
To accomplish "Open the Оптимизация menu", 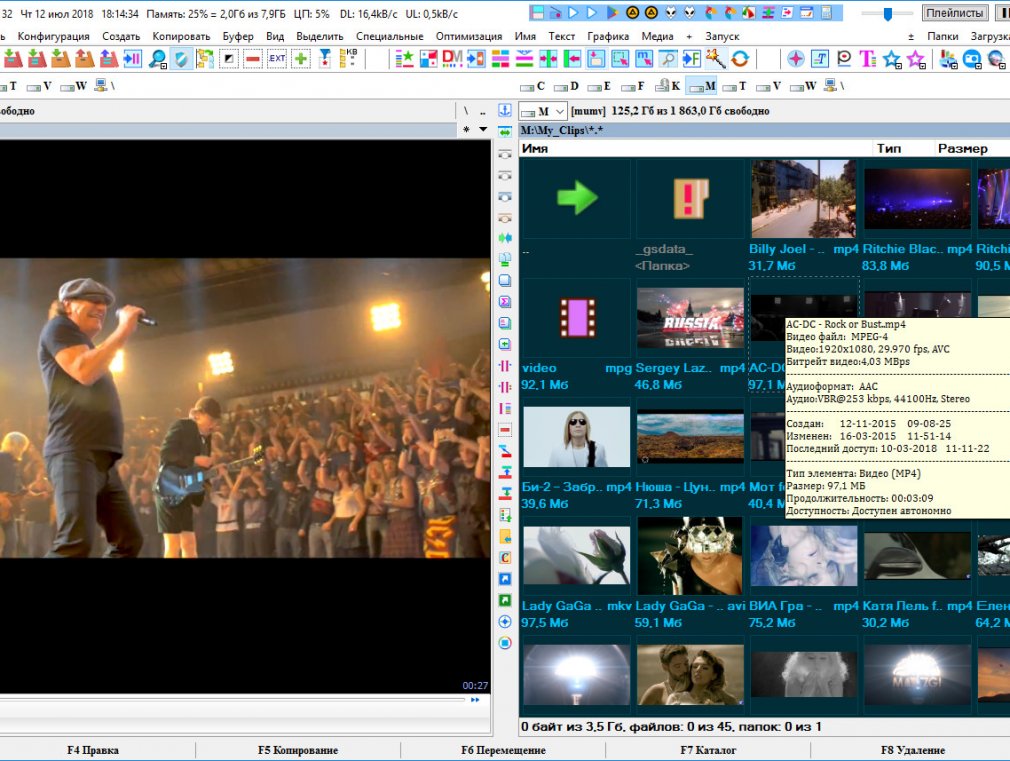I will pos(469,37).
